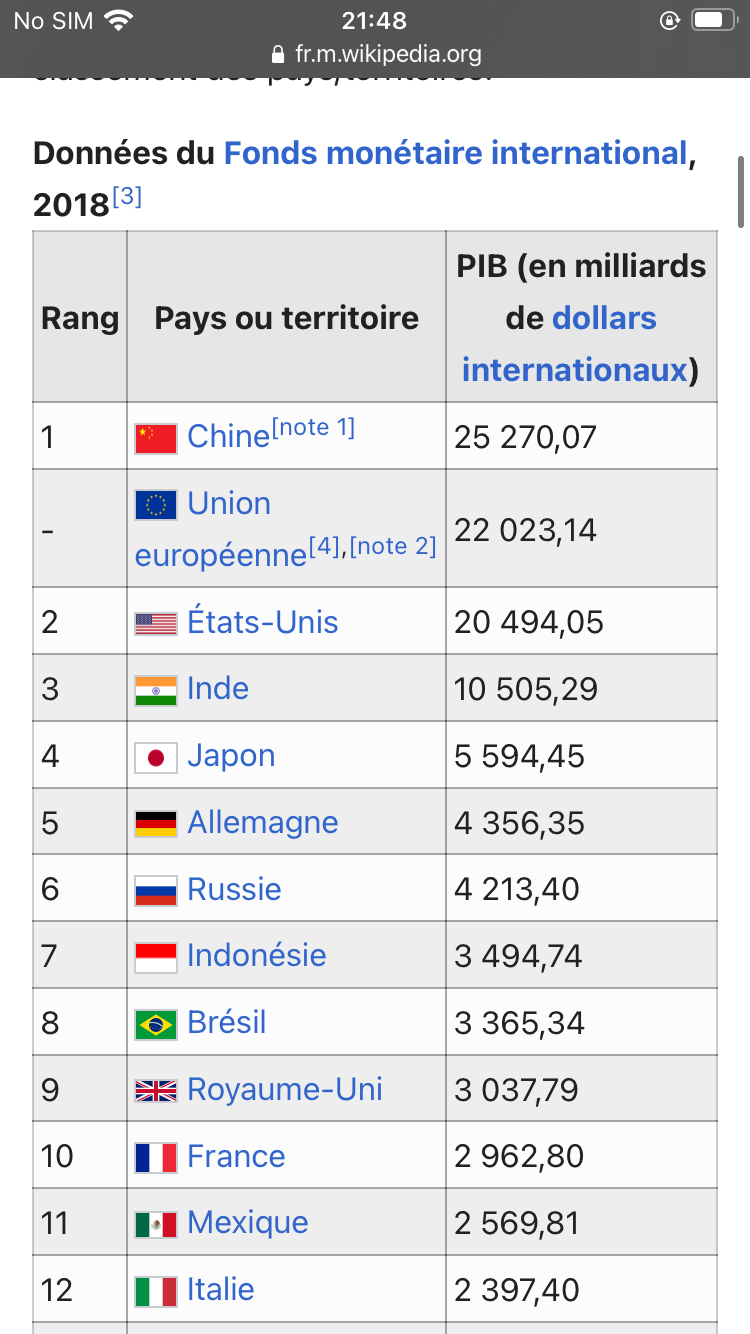Tap the United States flag icon
Viewport: 750px width, 1334px height.
pyautogui.click(x=156, y=624)
